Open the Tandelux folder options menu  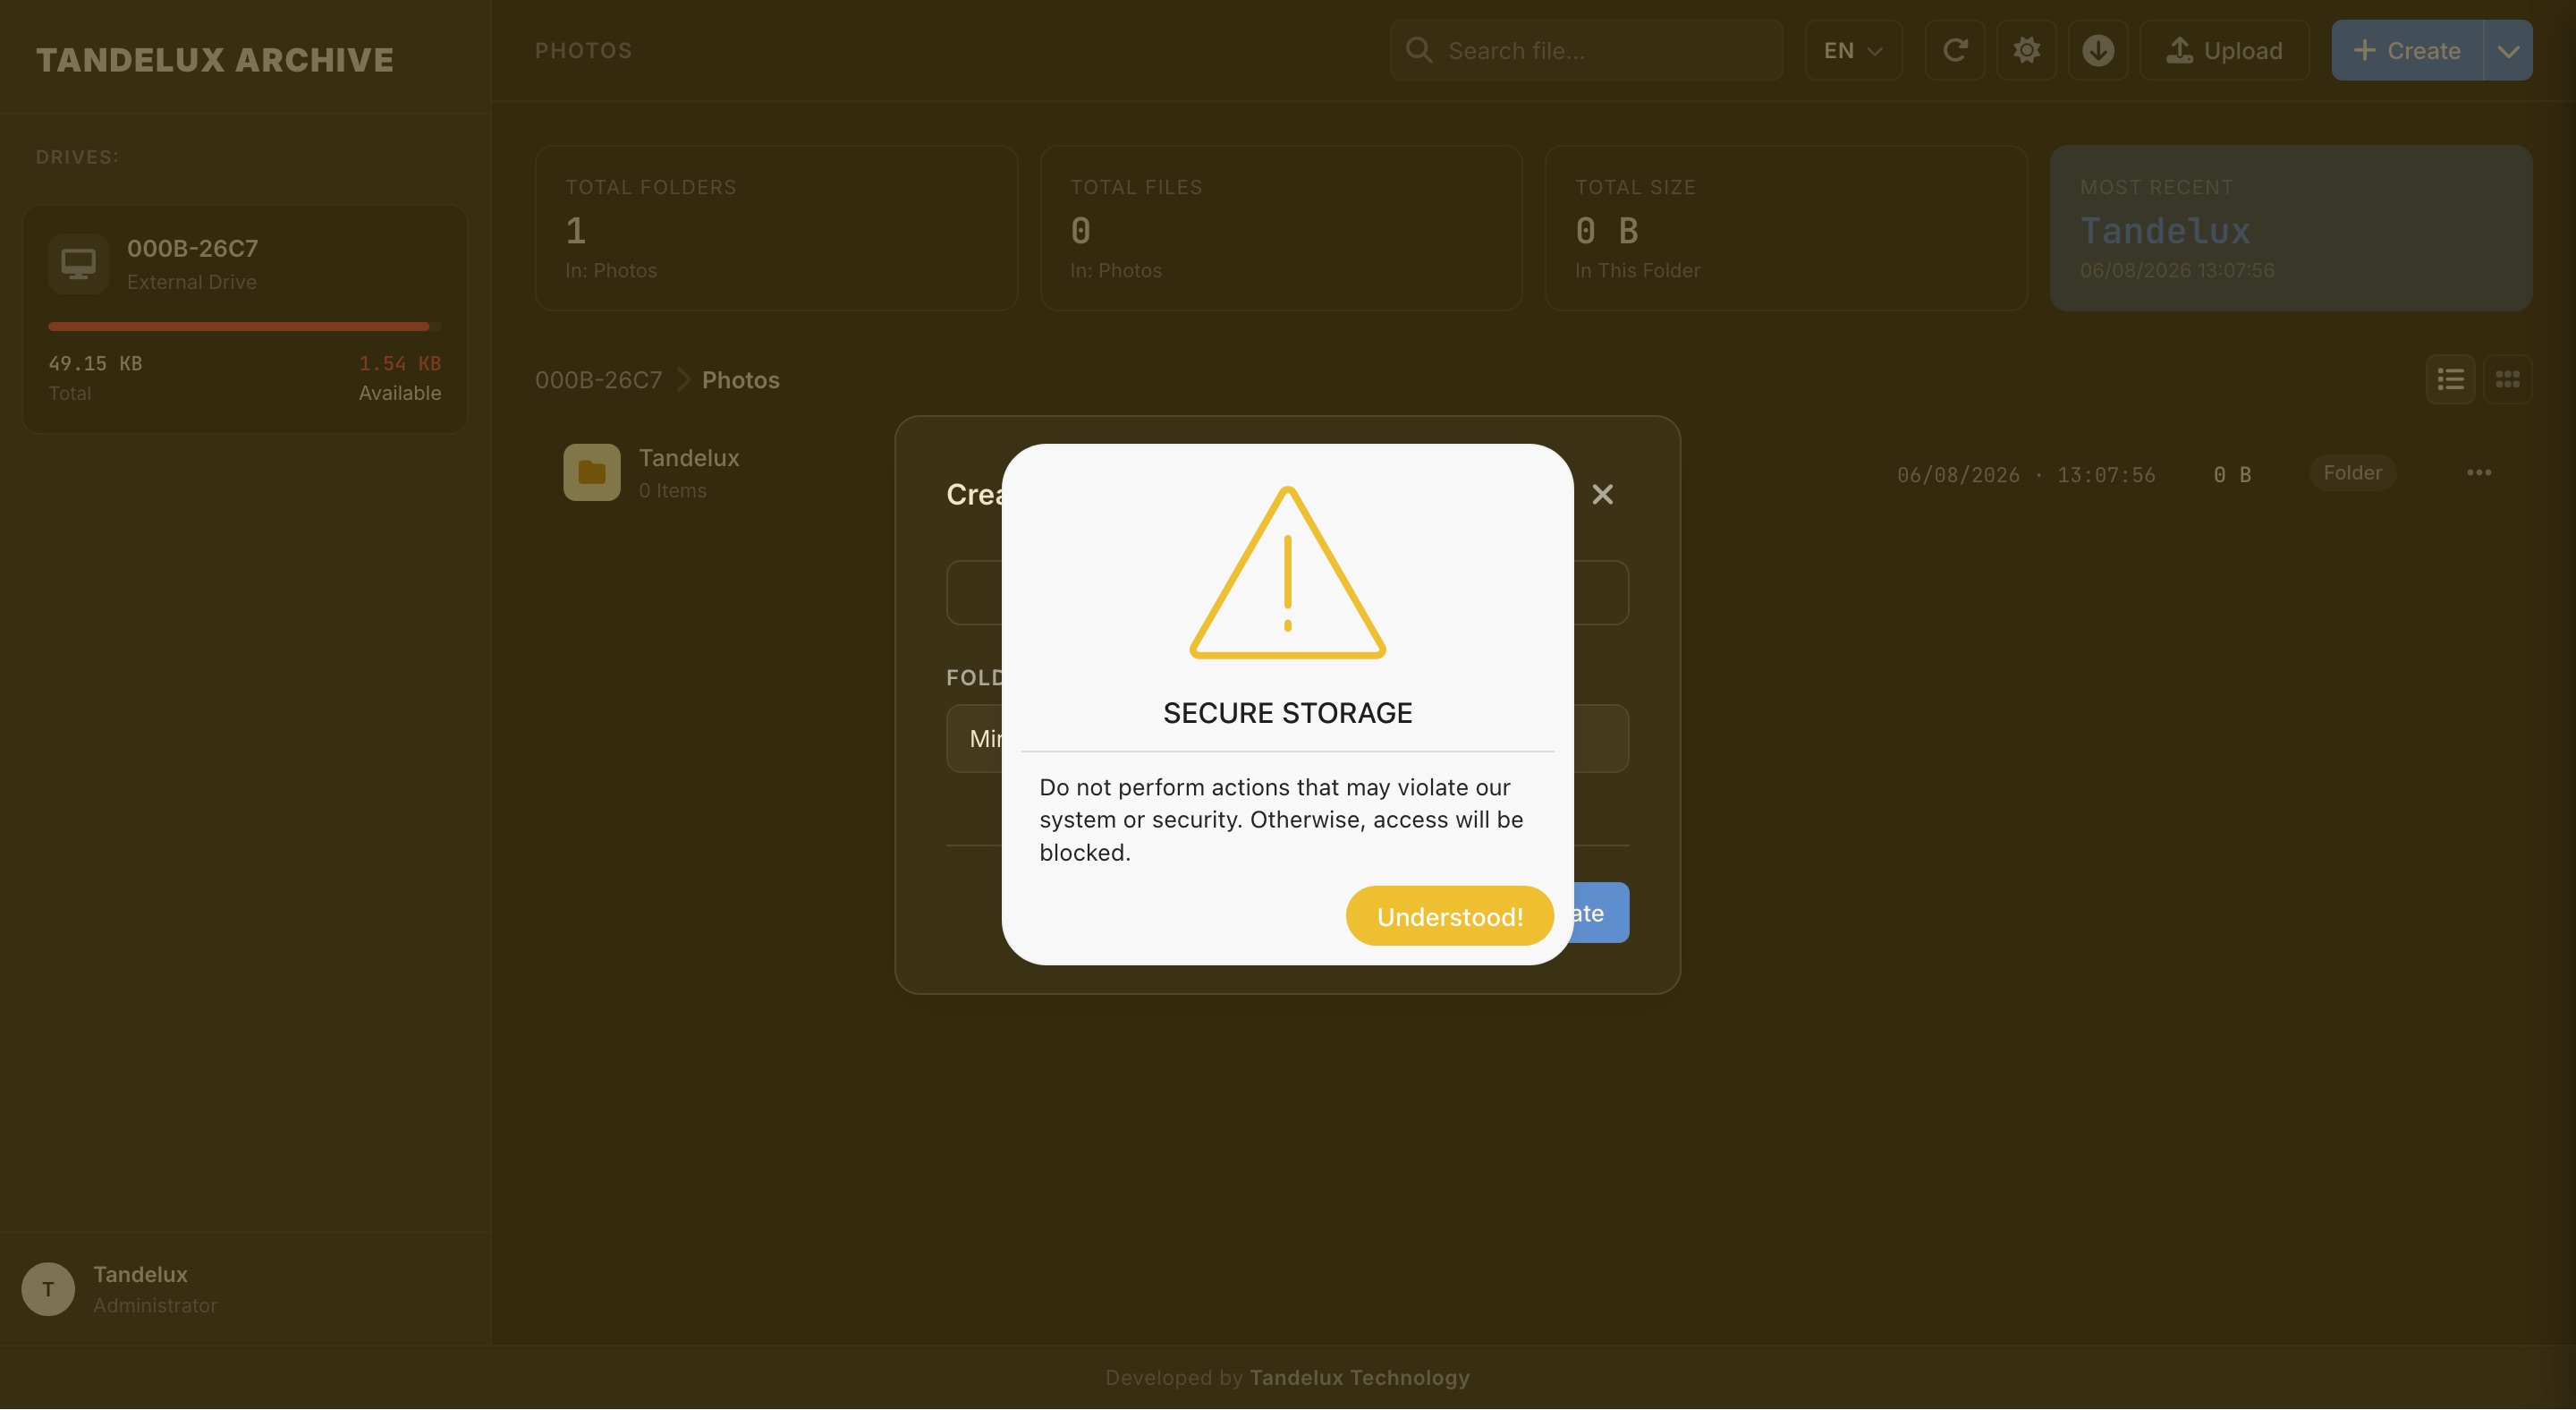tap(2478, 473)
